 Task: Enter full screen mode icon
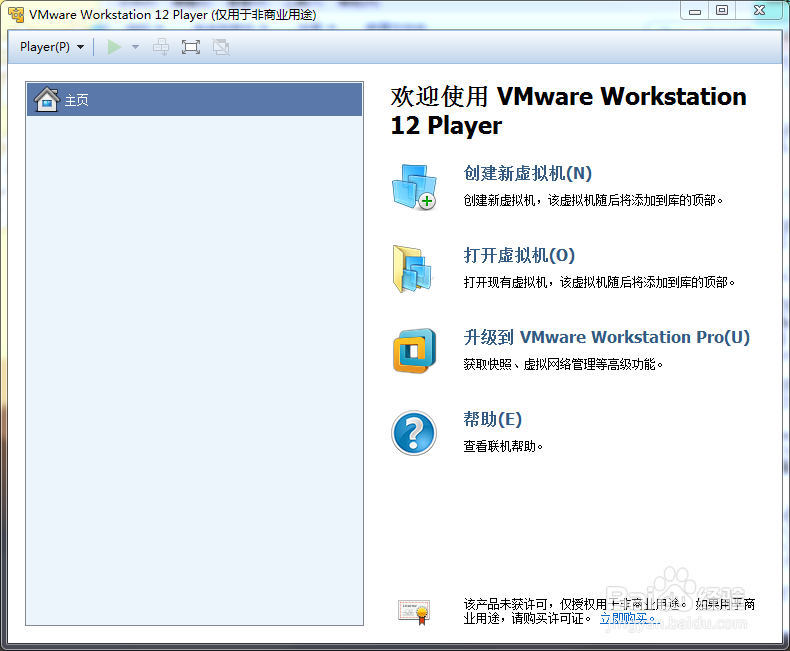click(191, 47)
